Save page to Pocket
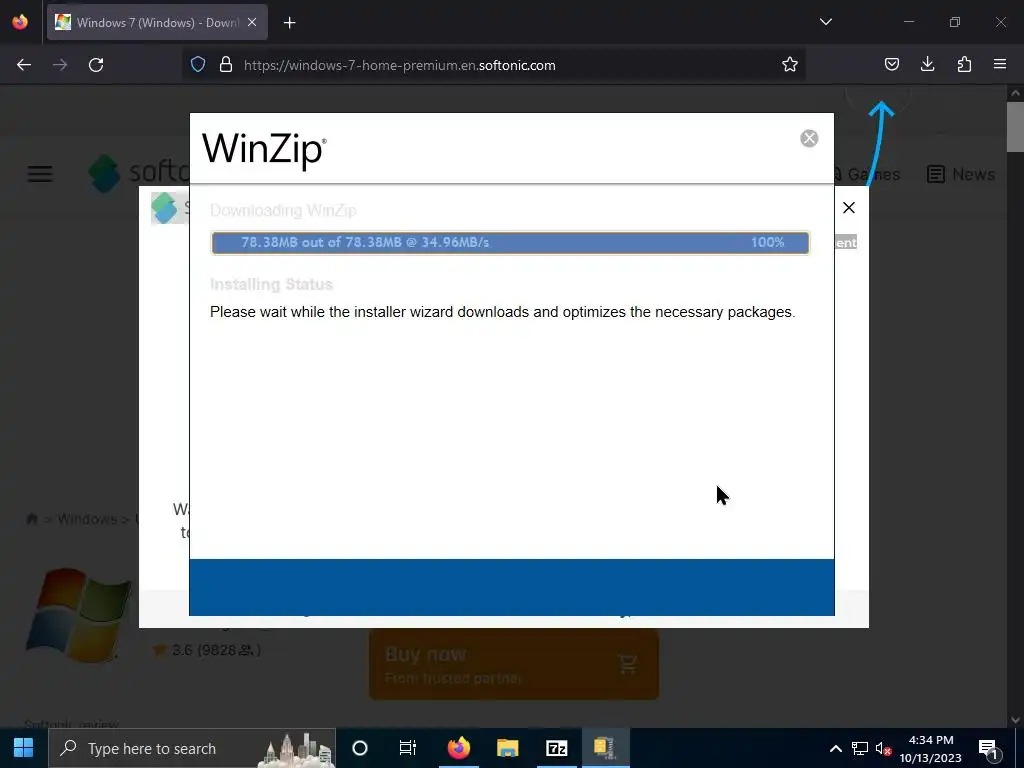 (x=891, y=64)
